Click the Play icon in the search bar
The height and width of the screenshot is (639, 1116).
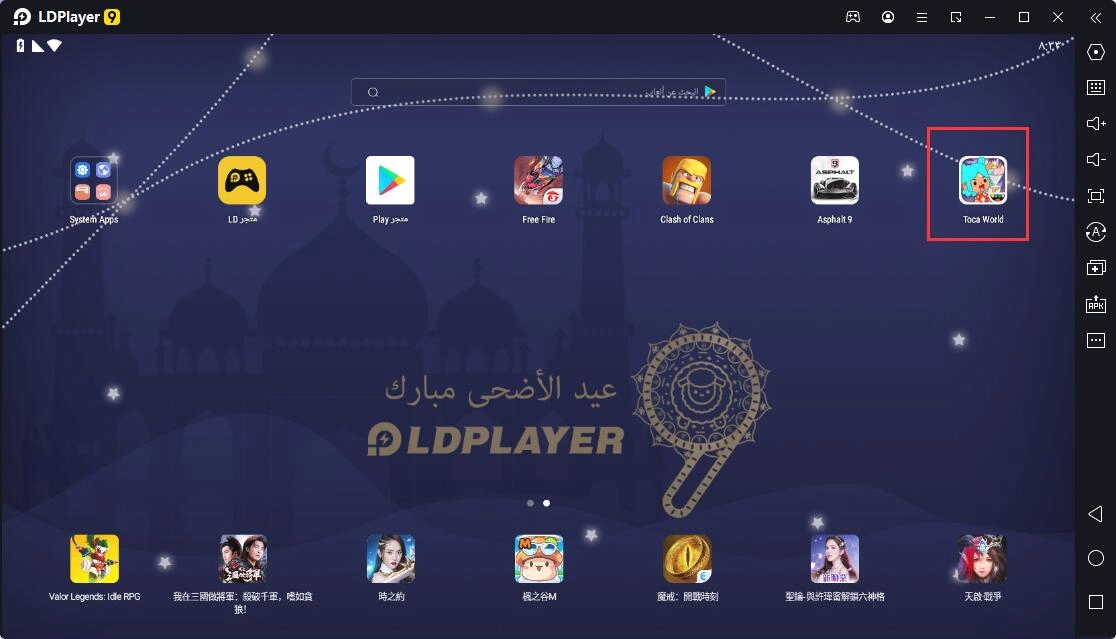click(710, 92)
